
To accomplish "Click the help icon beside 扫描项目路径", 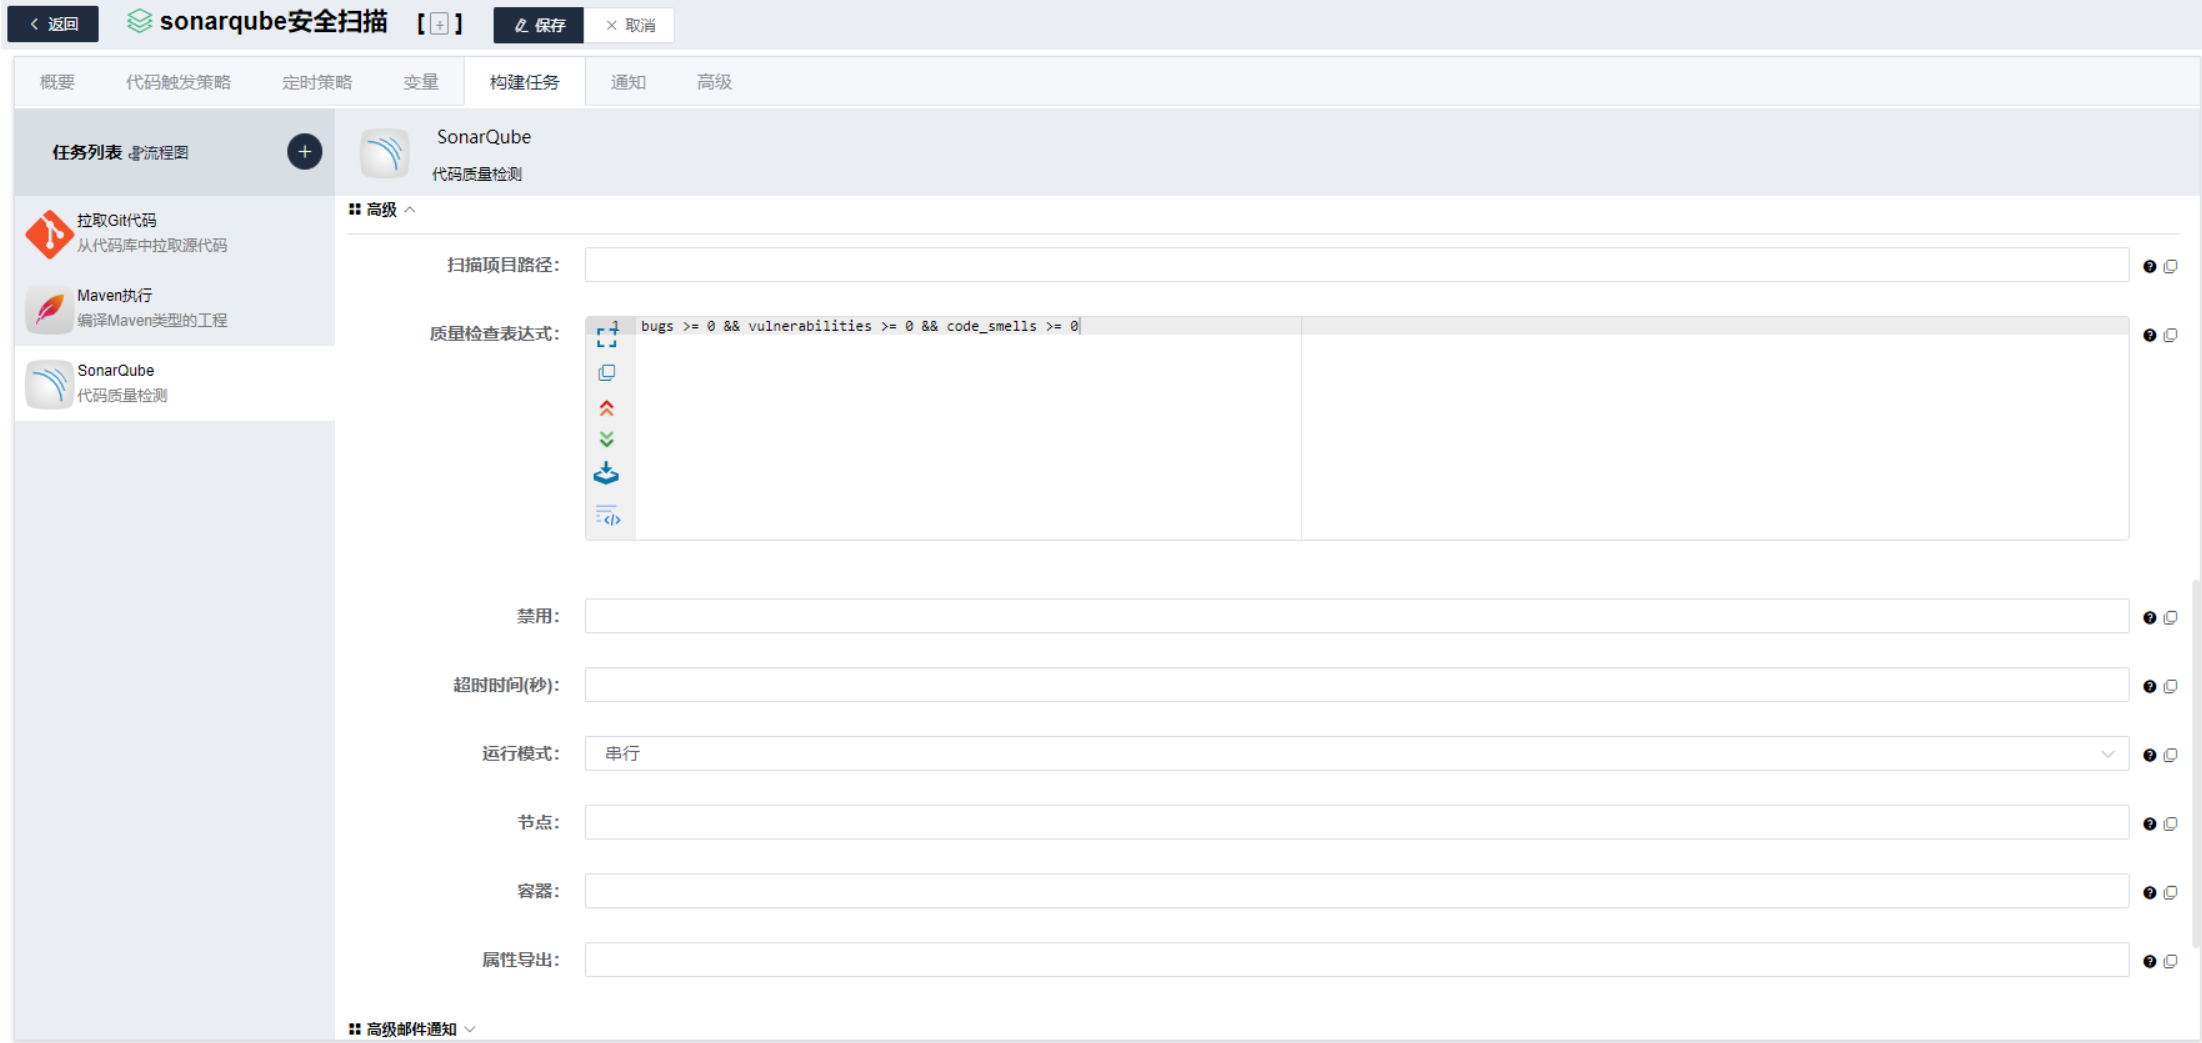I will (x=2149, y=265).
